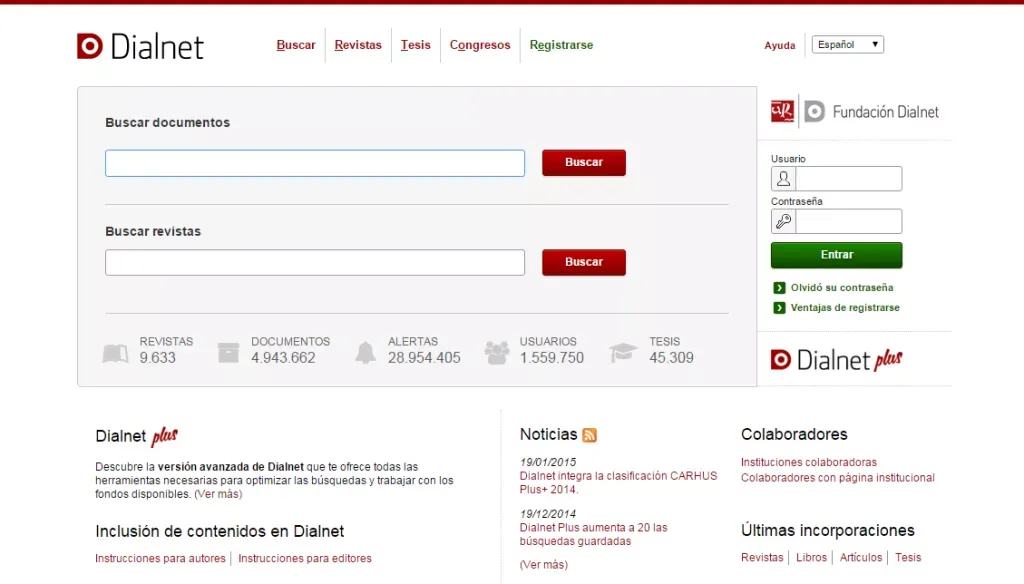Image resolution: width=1024 pixels, height=584 pixels.
Task: Open the Ventajas de registrarse link
Action: tap(845, 308)
